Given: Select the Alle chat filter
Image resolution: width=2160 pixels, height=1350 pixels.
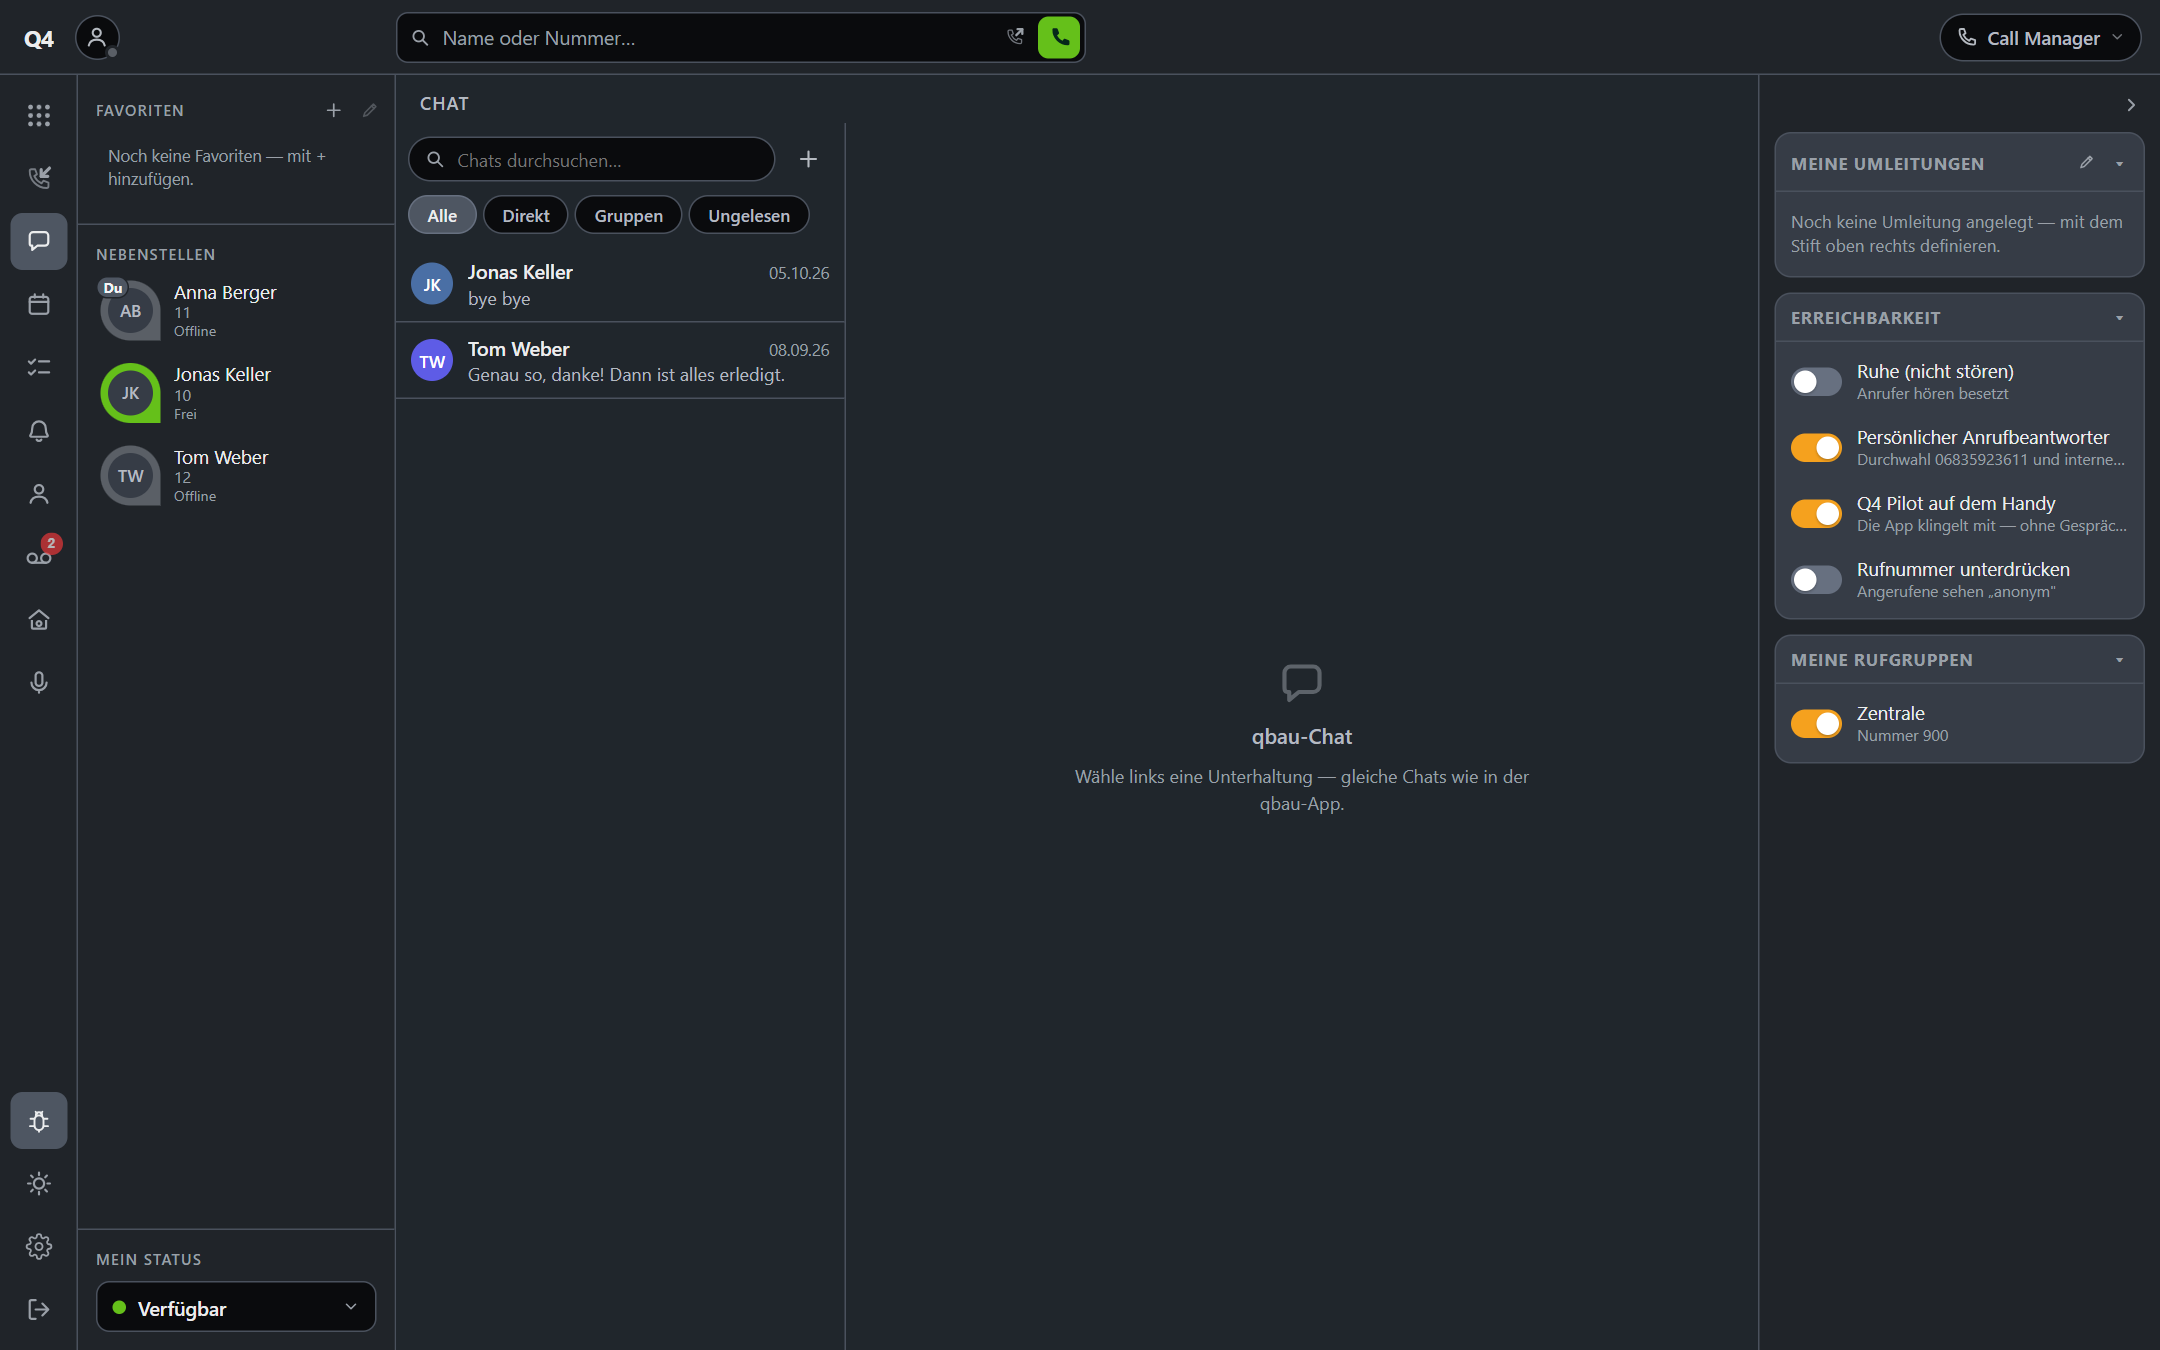Looking at the screenshot, I should pos(442,215).
